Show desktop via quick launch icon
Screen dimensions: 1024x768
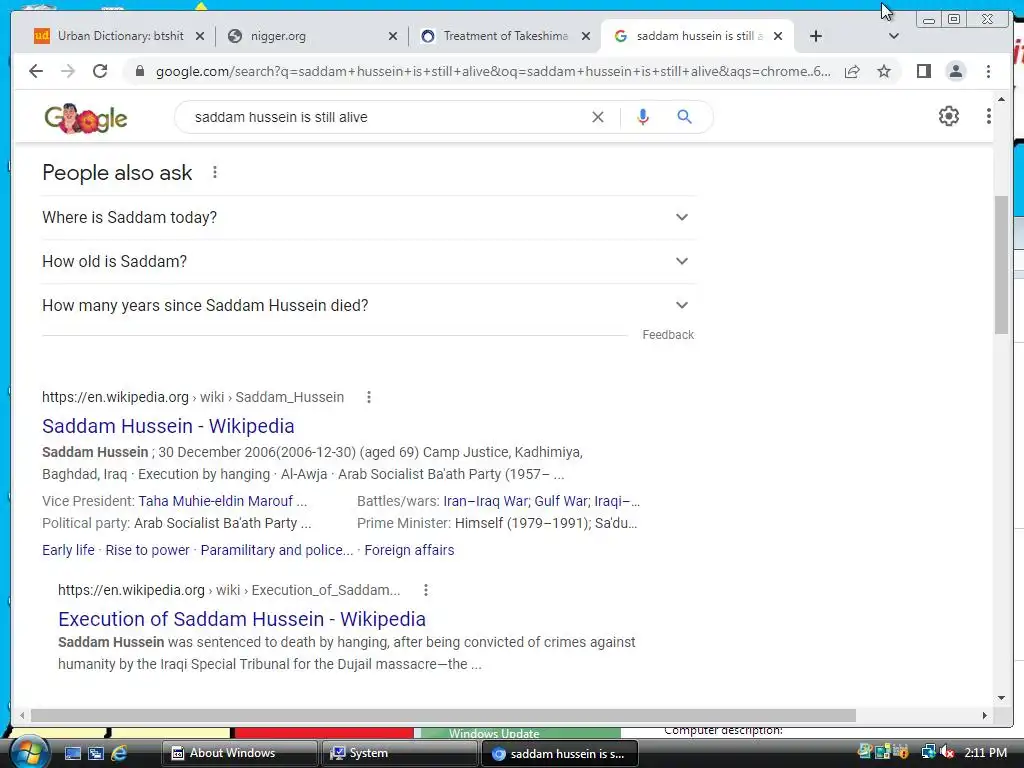click(72, 753)
